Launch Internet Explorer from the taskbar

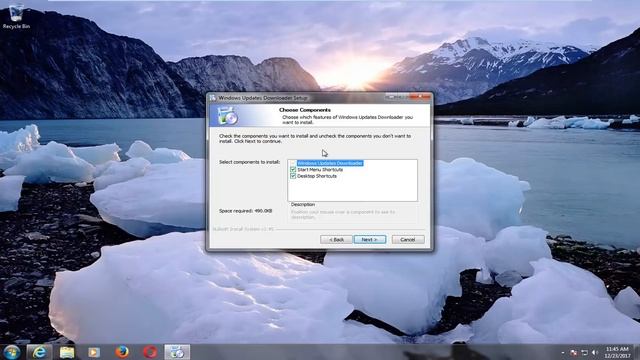[39, 352]
